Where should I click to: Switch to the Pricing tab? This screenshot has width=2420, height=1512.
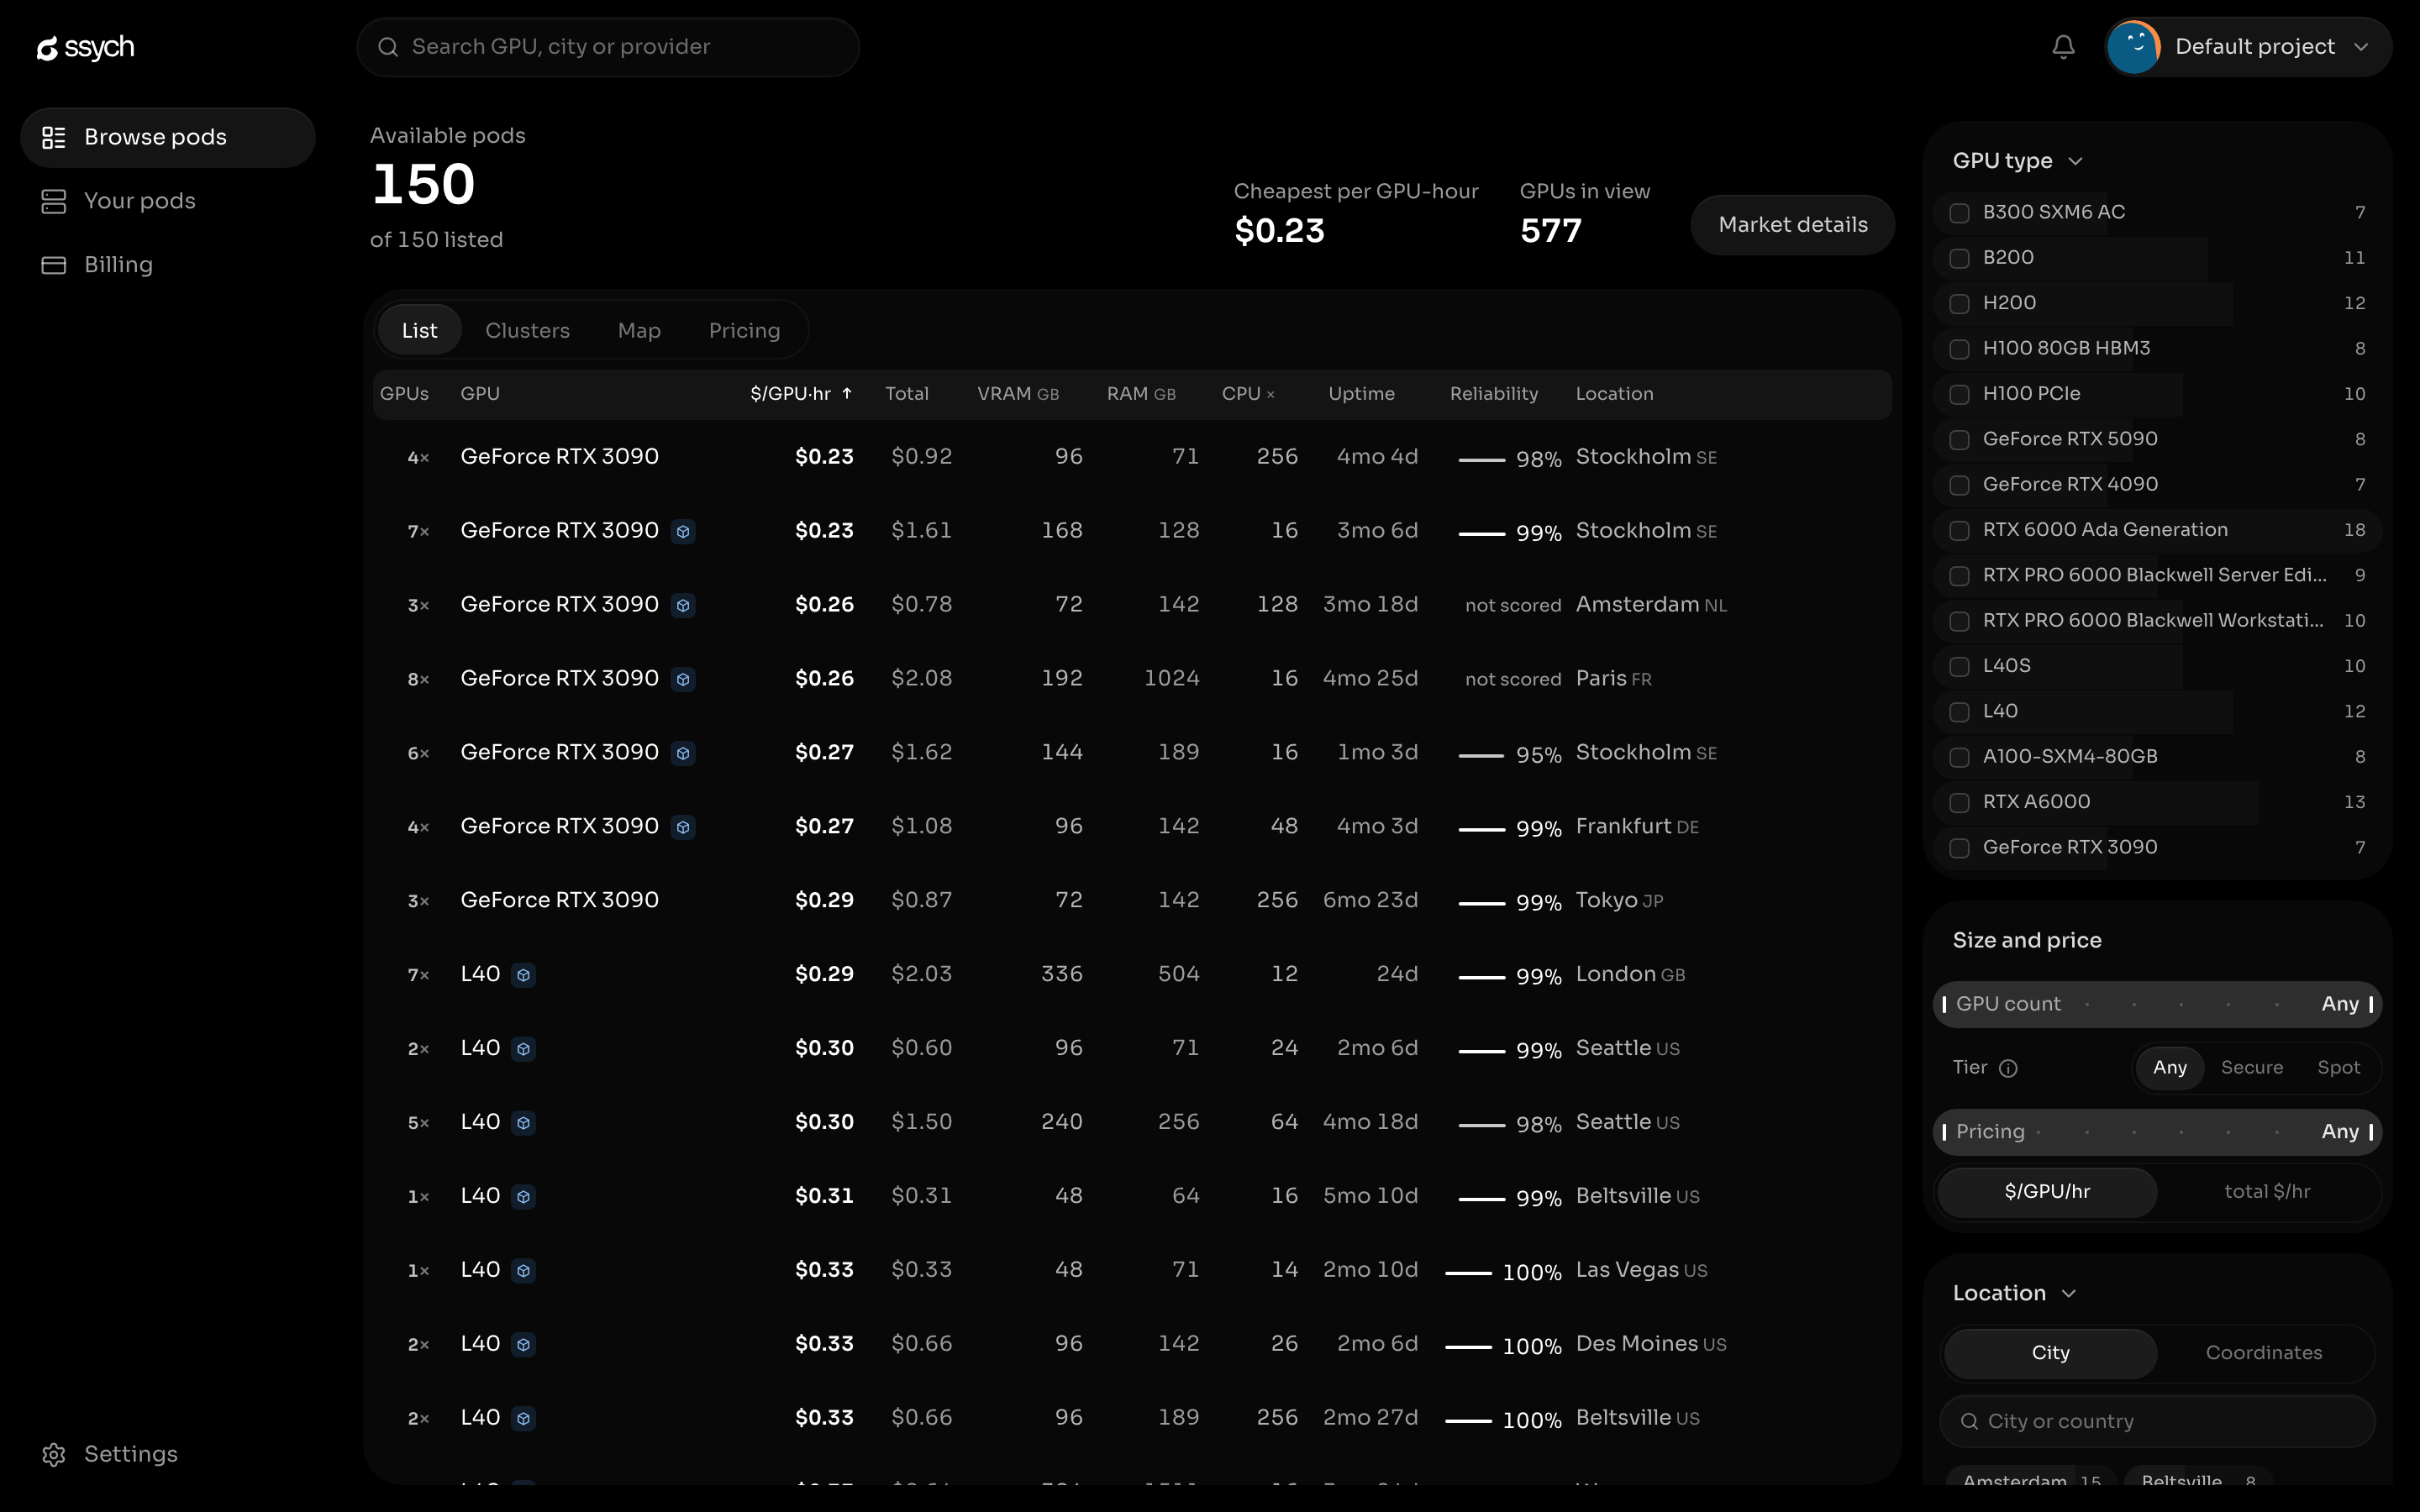744,330
